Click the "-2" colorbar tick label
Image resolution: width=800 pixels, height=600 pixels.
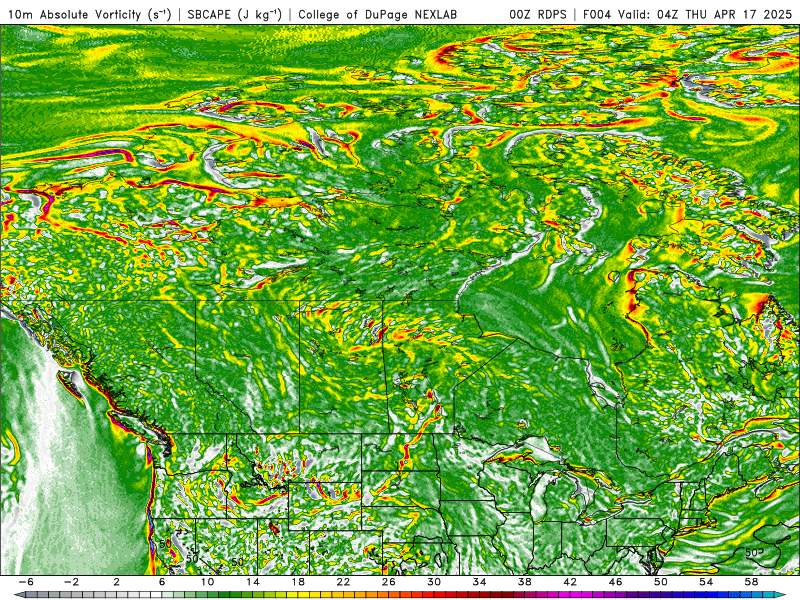coord(71,582)
